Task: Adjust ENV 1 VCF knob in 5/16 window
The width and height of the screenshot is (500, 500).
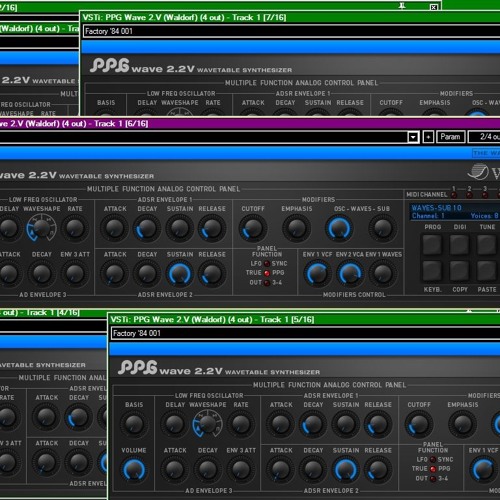Action: 483,469
